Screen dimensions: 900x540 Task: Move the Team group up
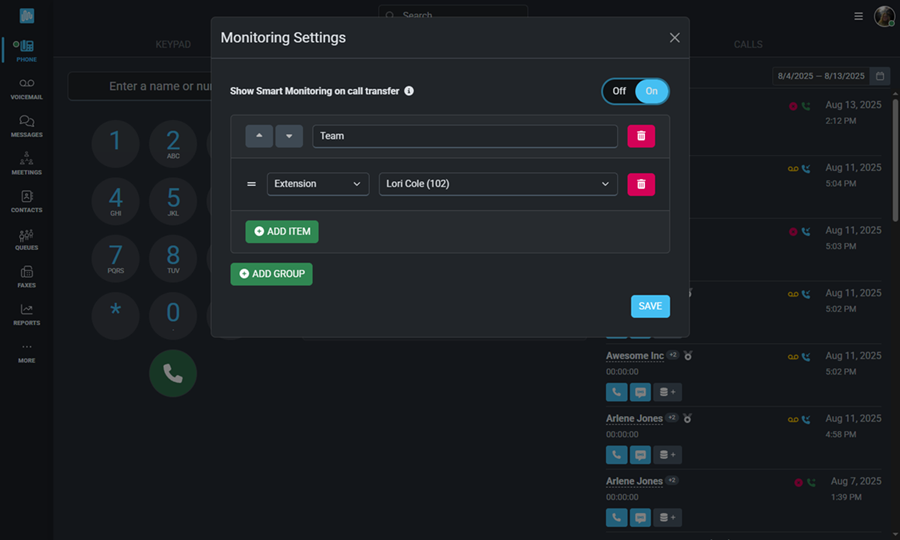tap(259, 136)
